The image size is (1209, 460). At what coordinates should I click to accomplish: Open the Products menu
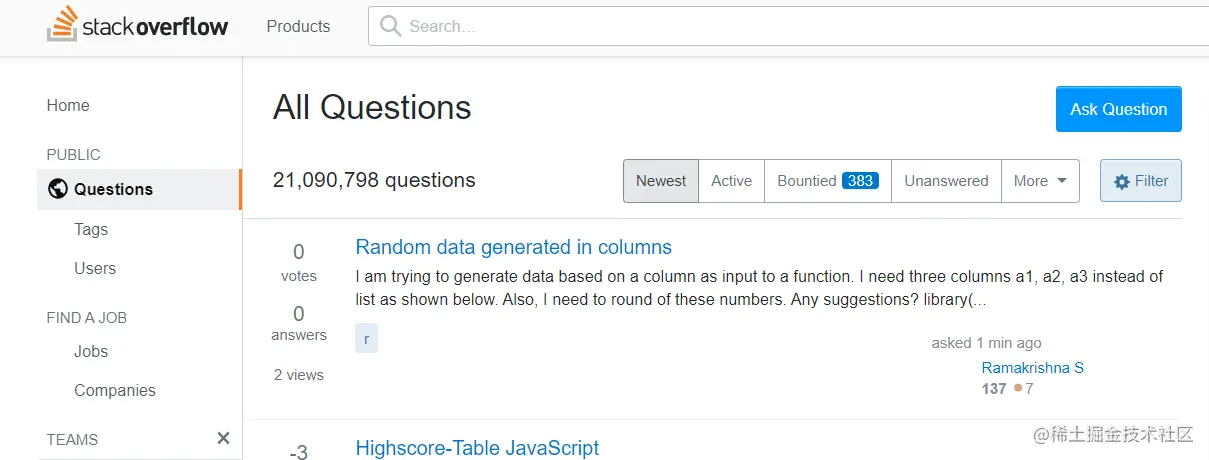(298, 26)
